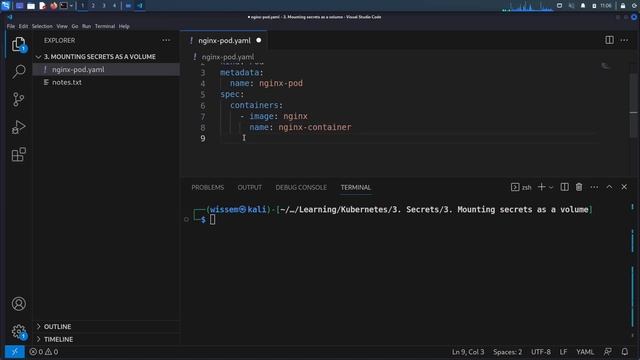Open the File menu
The image size is (640, 360).
tap(11, 26)
